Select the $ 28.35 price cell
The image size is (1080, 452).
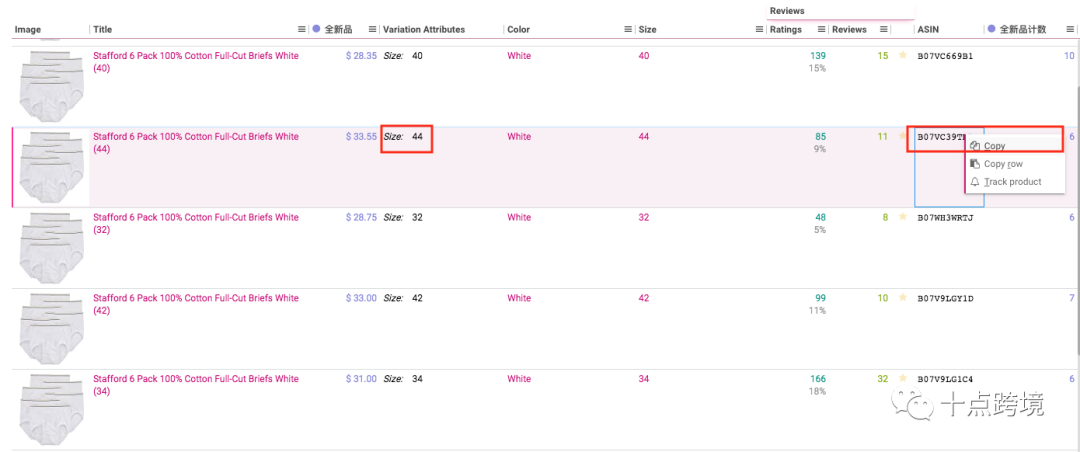(361, 56)
